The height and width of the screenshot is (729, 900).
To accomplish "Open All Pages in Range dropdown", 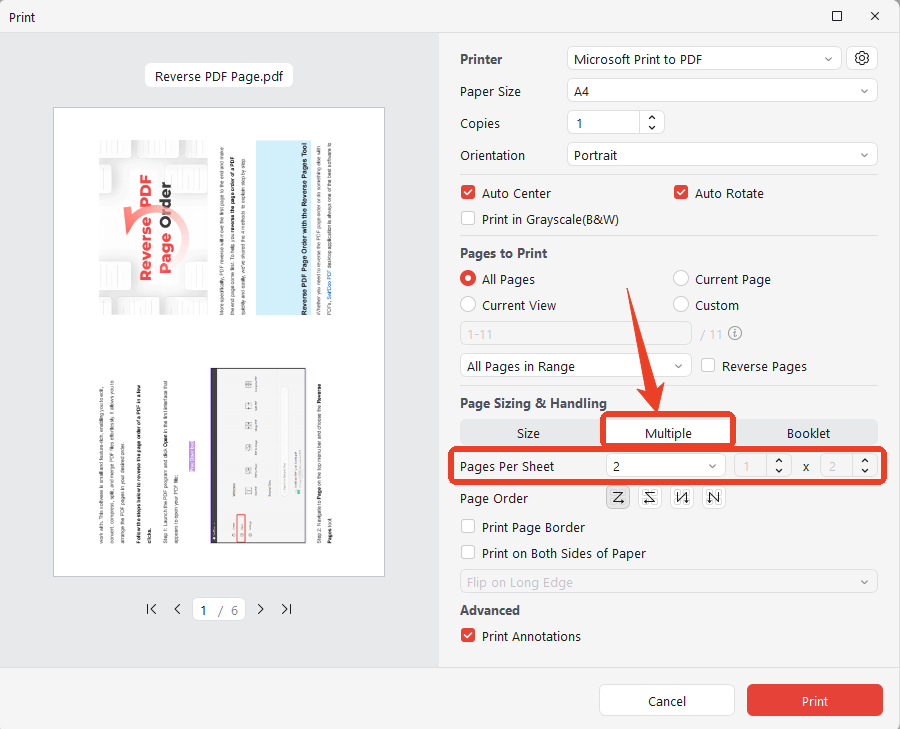I will pyautogui.click(x=576, y=366).
